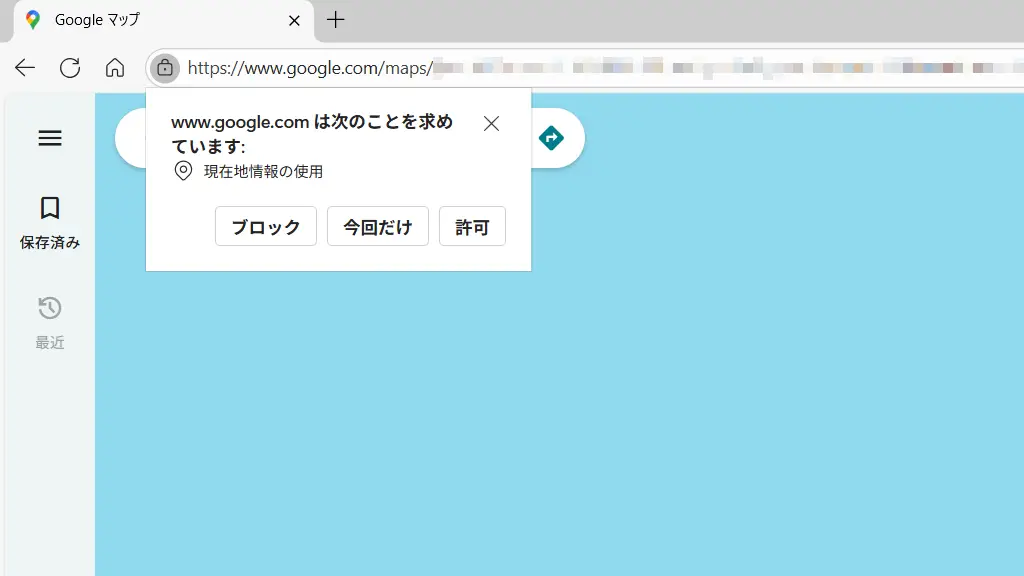
Task: Open a new browser tab
Action: click(336, 20)
